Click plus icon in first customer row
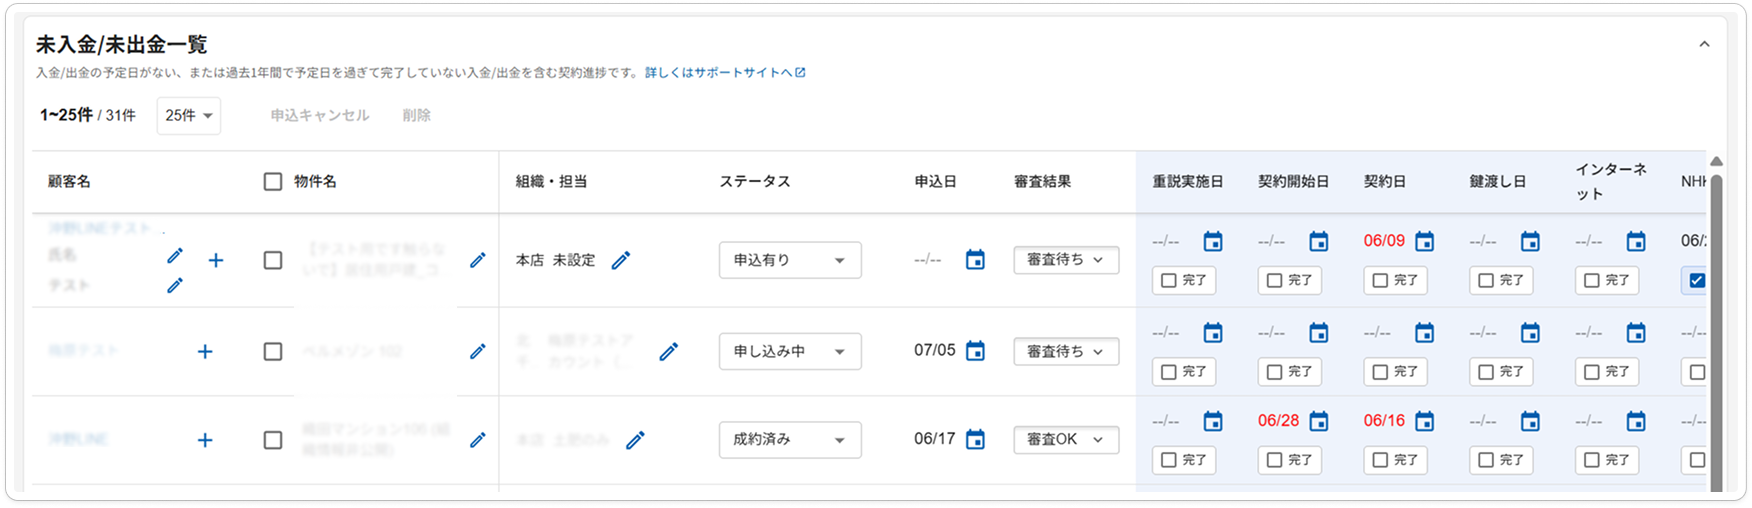This screenshot has height=508, width=1752. (216, 260)
